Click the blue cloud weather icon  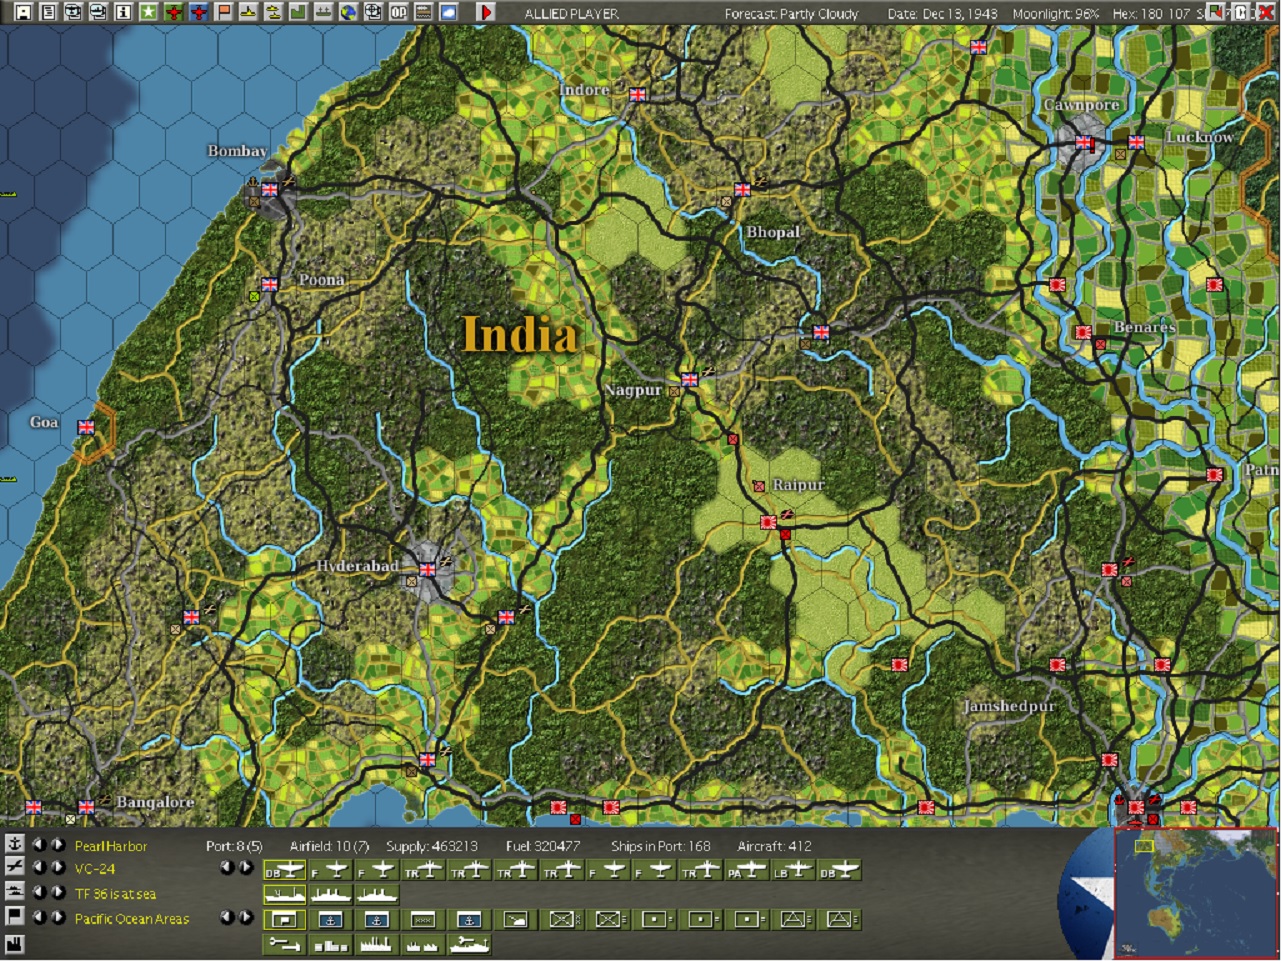click(x=448, y=12)
